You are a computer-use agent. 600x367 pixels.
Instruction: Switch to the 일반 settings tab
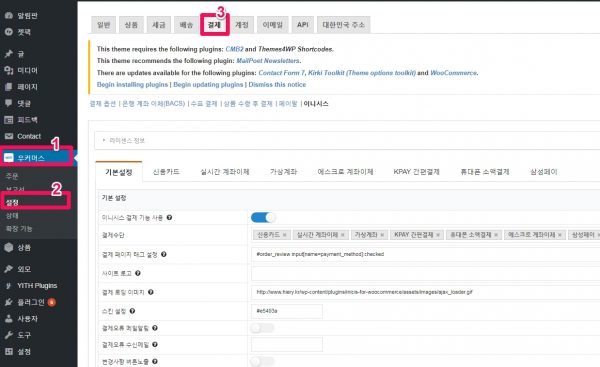[x=103, y=25]
